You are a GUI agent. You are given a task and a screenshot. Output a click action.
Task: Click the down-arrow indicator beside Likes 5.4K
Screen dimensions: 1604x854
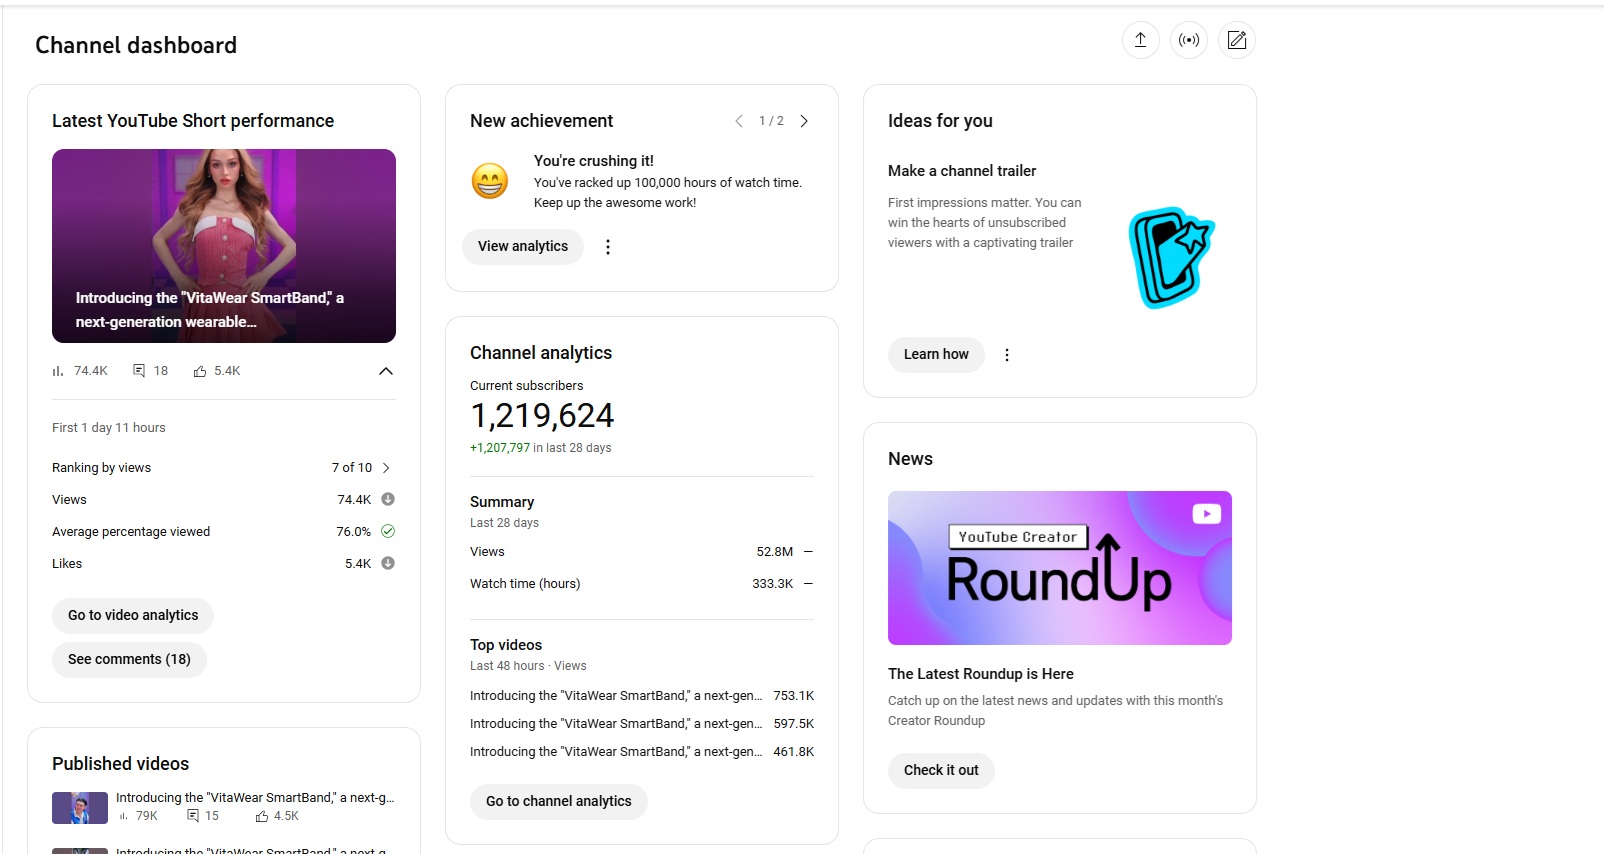388,563
